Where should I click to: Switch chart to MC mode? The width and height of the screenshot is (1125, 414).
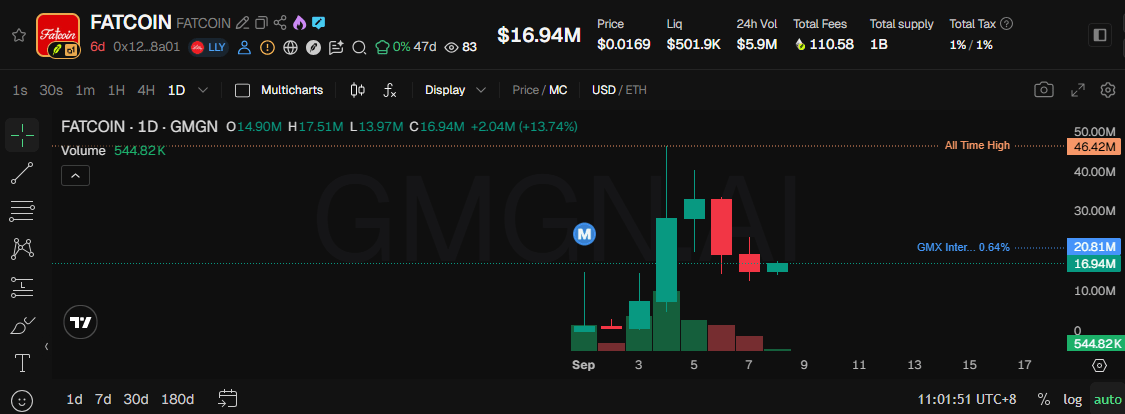pos(558,90)
